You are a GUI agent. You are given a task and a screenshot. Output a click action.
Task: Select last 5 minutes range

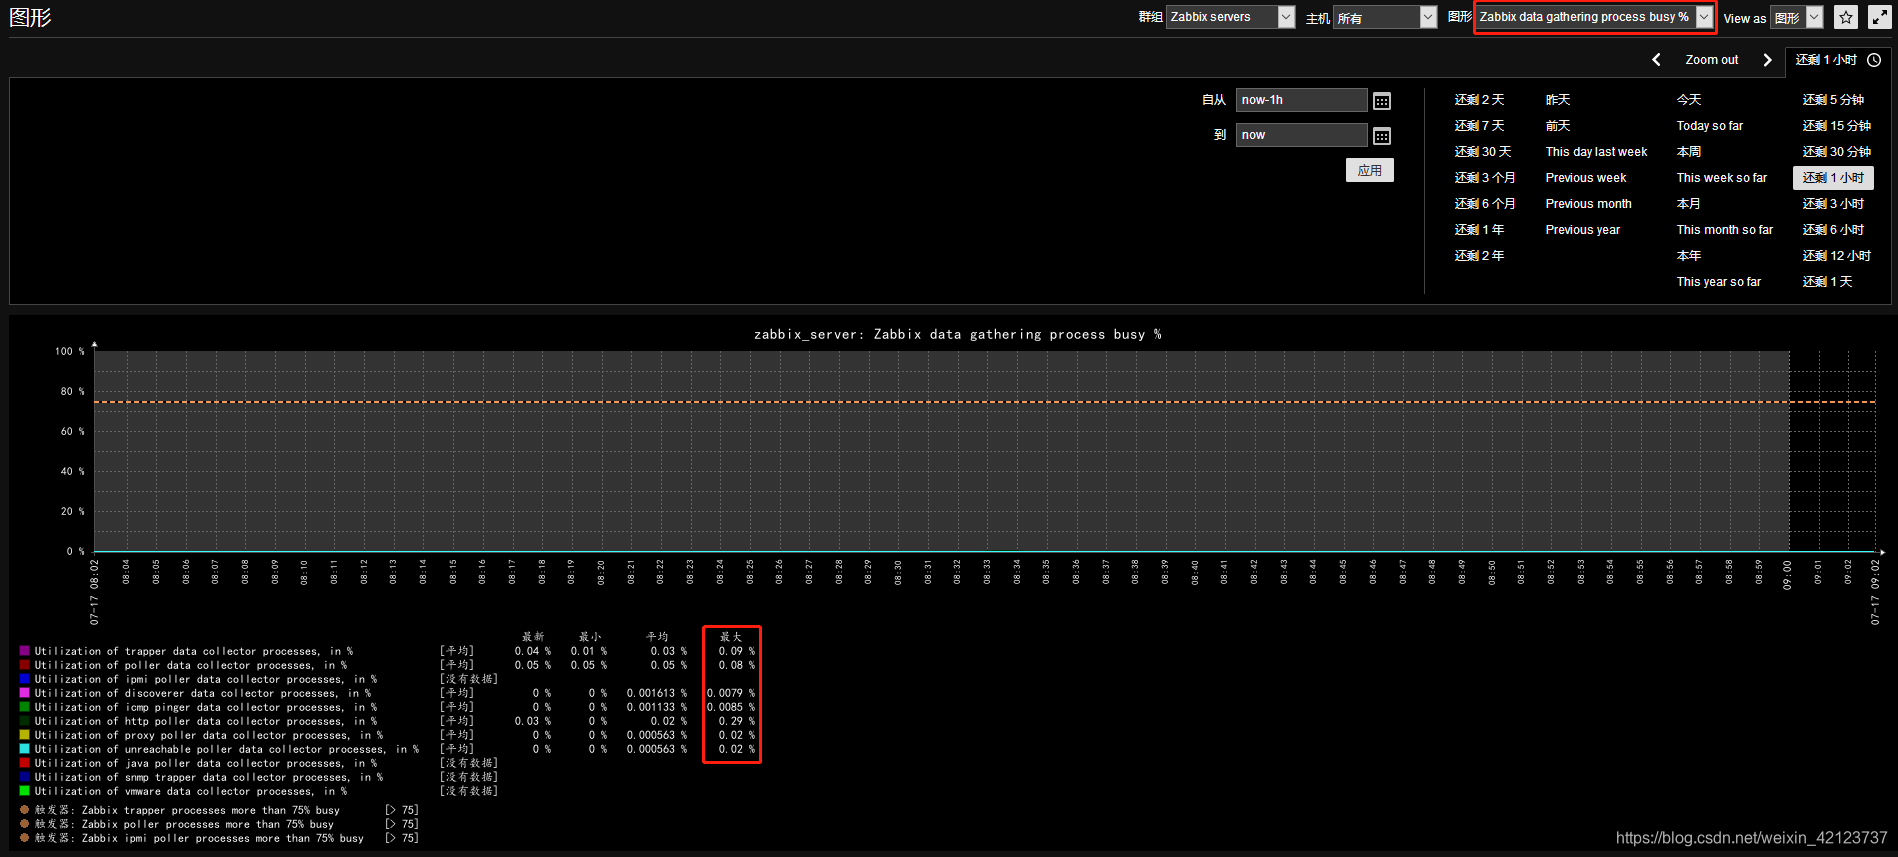pyautogui.click(x=1833, y=100)
